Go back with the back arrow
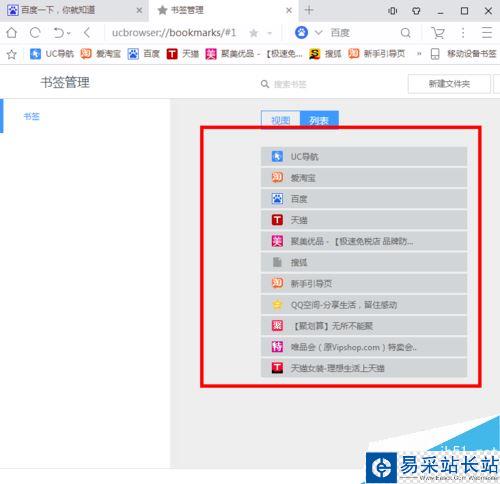The image size is (500, 484). (87, 33)
